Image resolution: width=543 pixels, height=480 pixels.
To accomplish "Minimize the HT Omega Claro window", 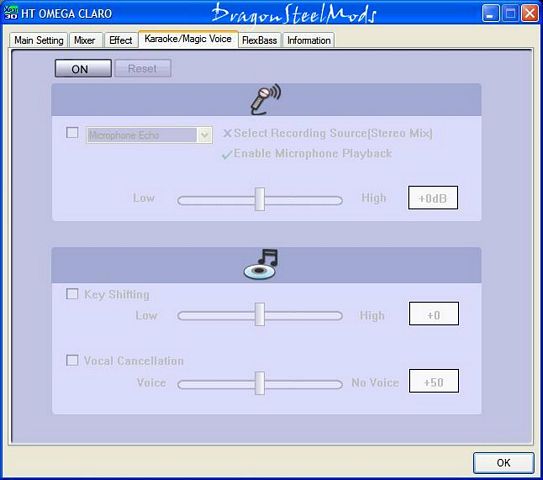I will click(x=490, y=14).
